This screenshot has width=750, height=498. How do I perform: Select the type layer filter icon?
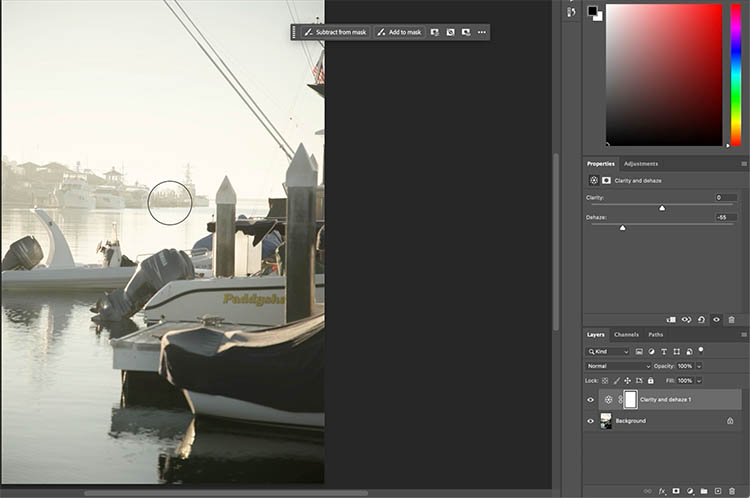(664, 352)
